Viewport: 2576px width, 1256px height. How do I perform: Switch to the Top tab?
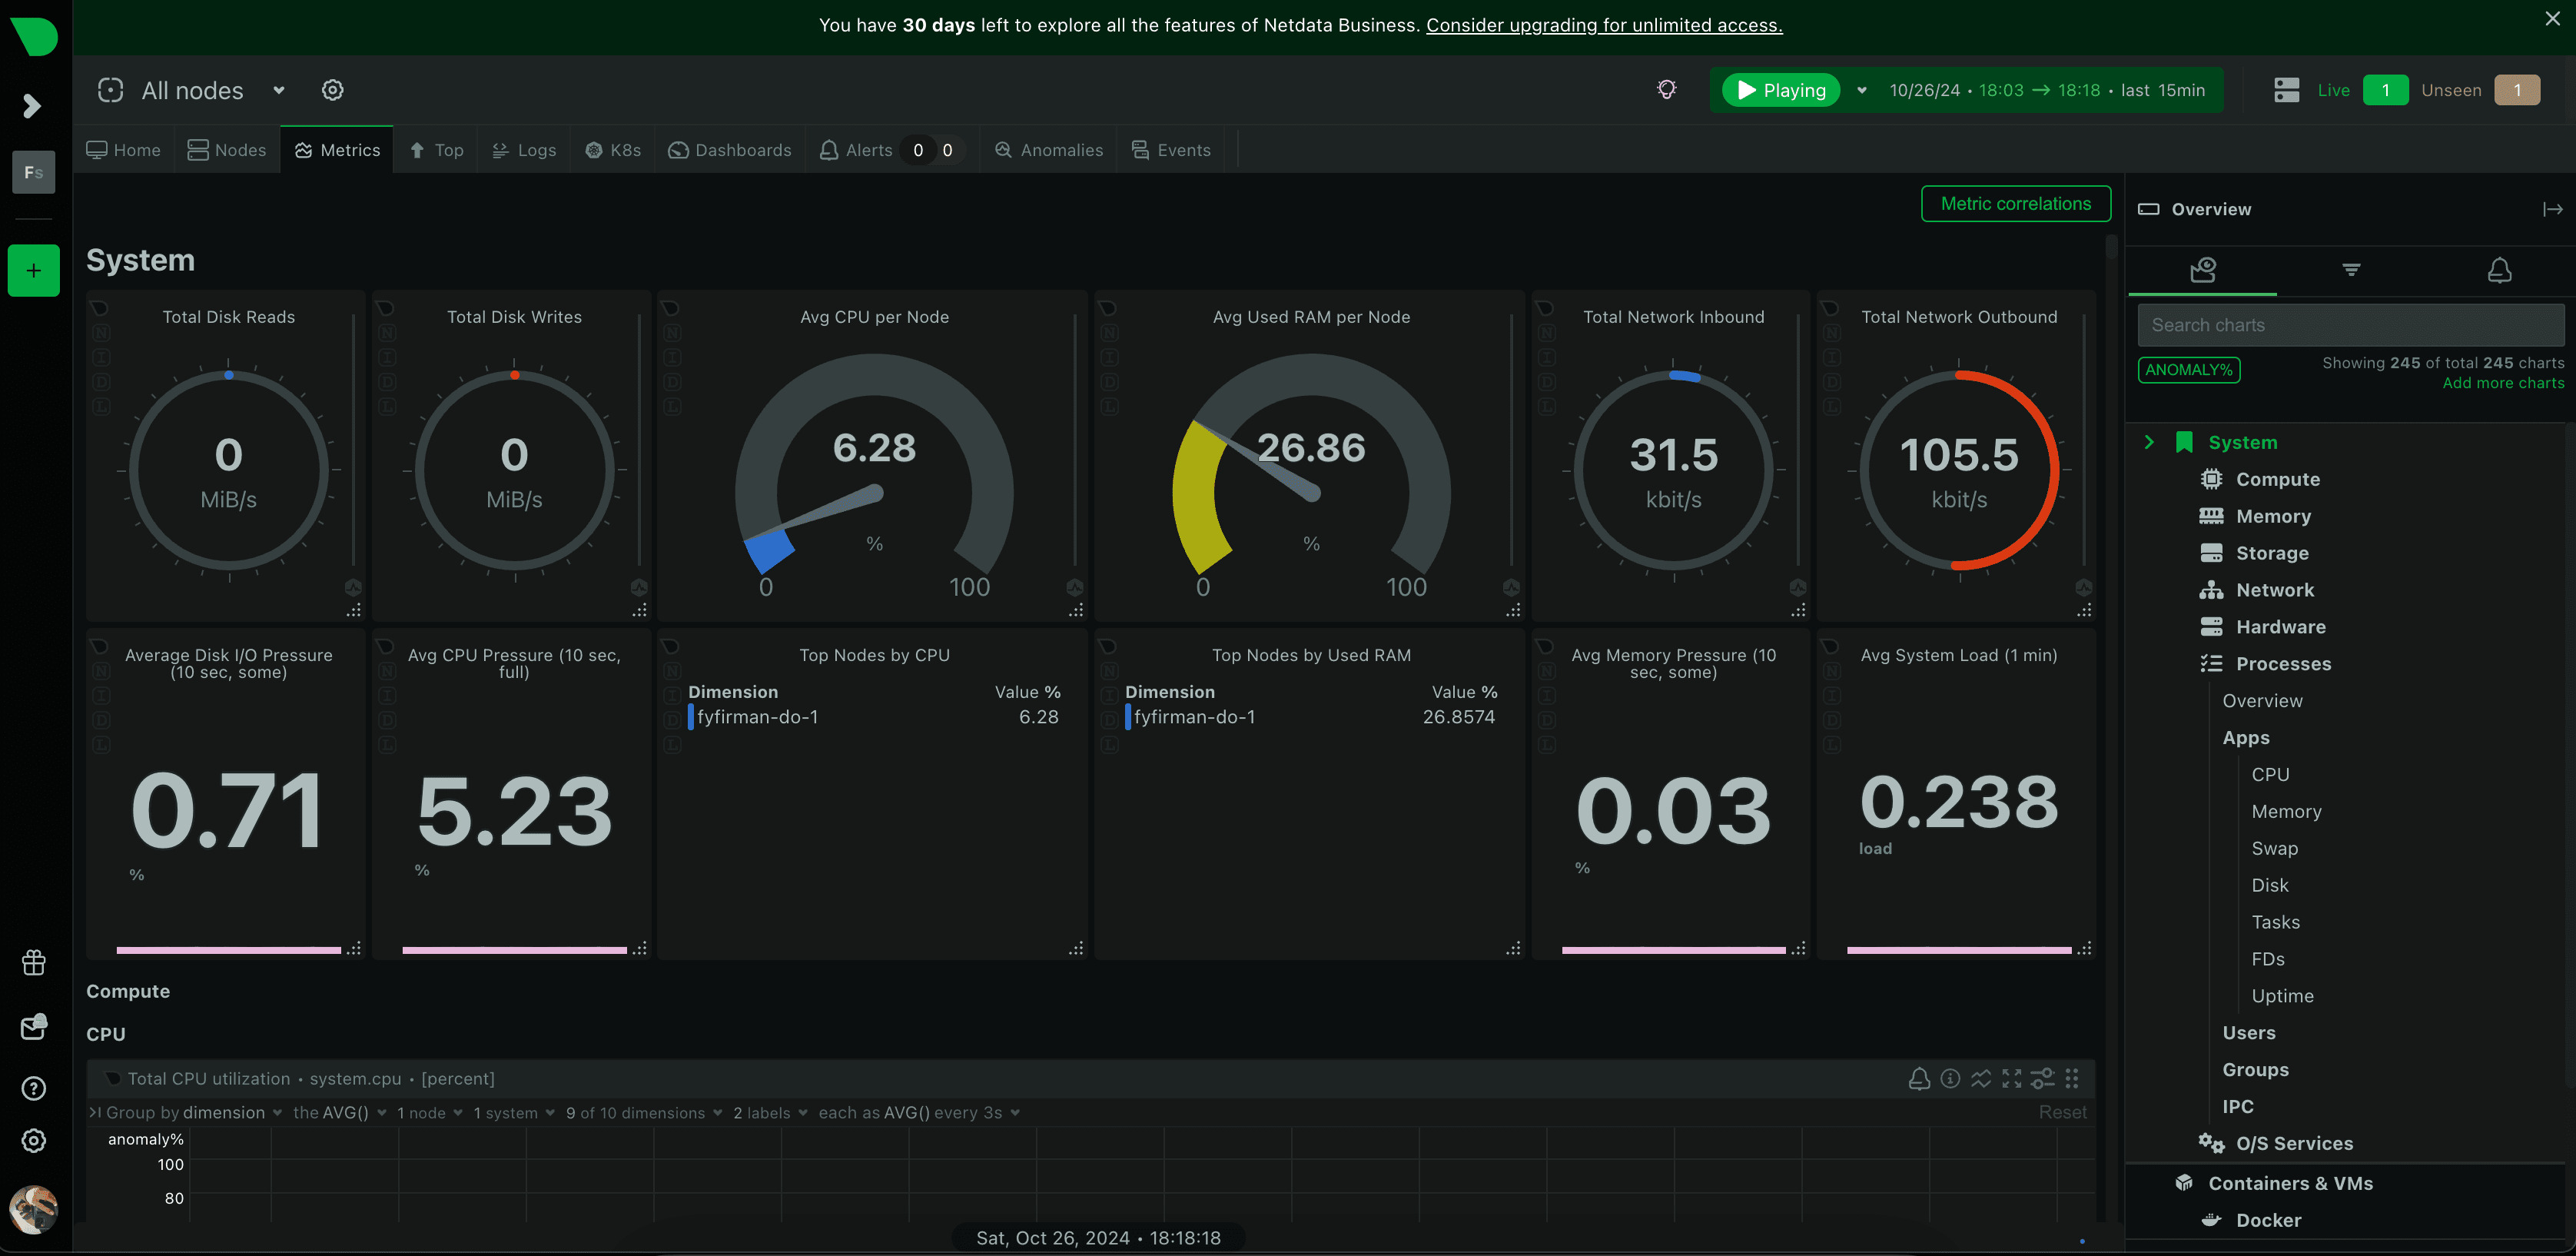pyautogui.click(x=436, y=150)
